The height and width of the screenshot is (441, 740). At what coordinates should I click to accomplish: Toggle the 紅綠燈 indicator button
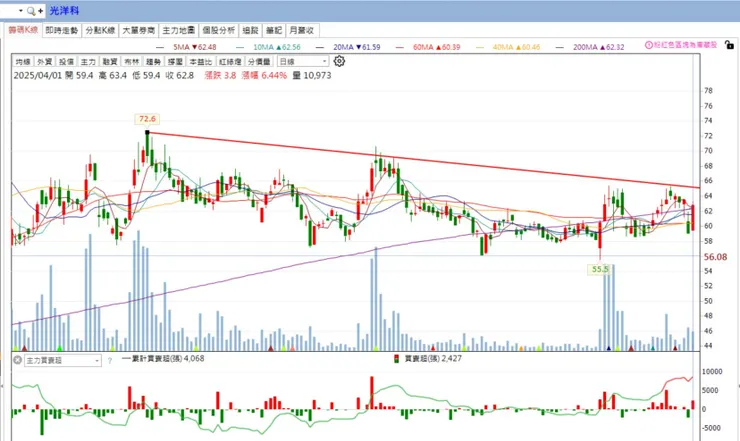[x=230, y=61]
